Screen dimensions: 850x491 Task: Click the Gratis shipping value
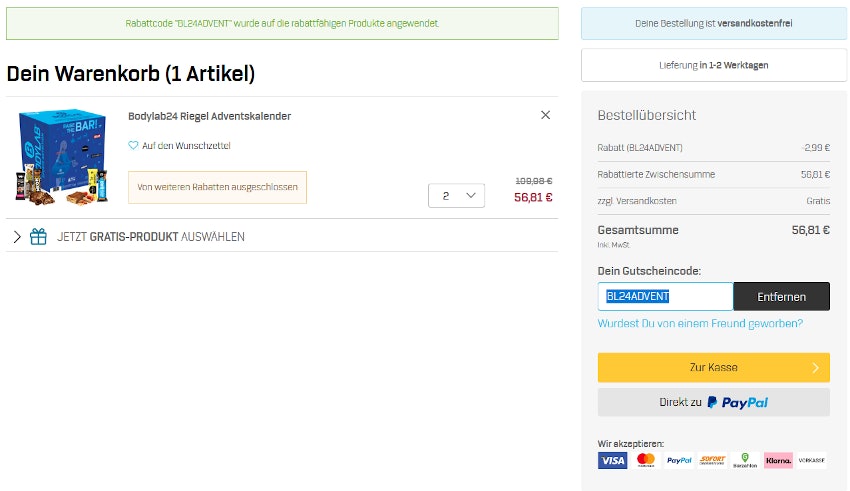pyautogui.click(x=818, y=201)
